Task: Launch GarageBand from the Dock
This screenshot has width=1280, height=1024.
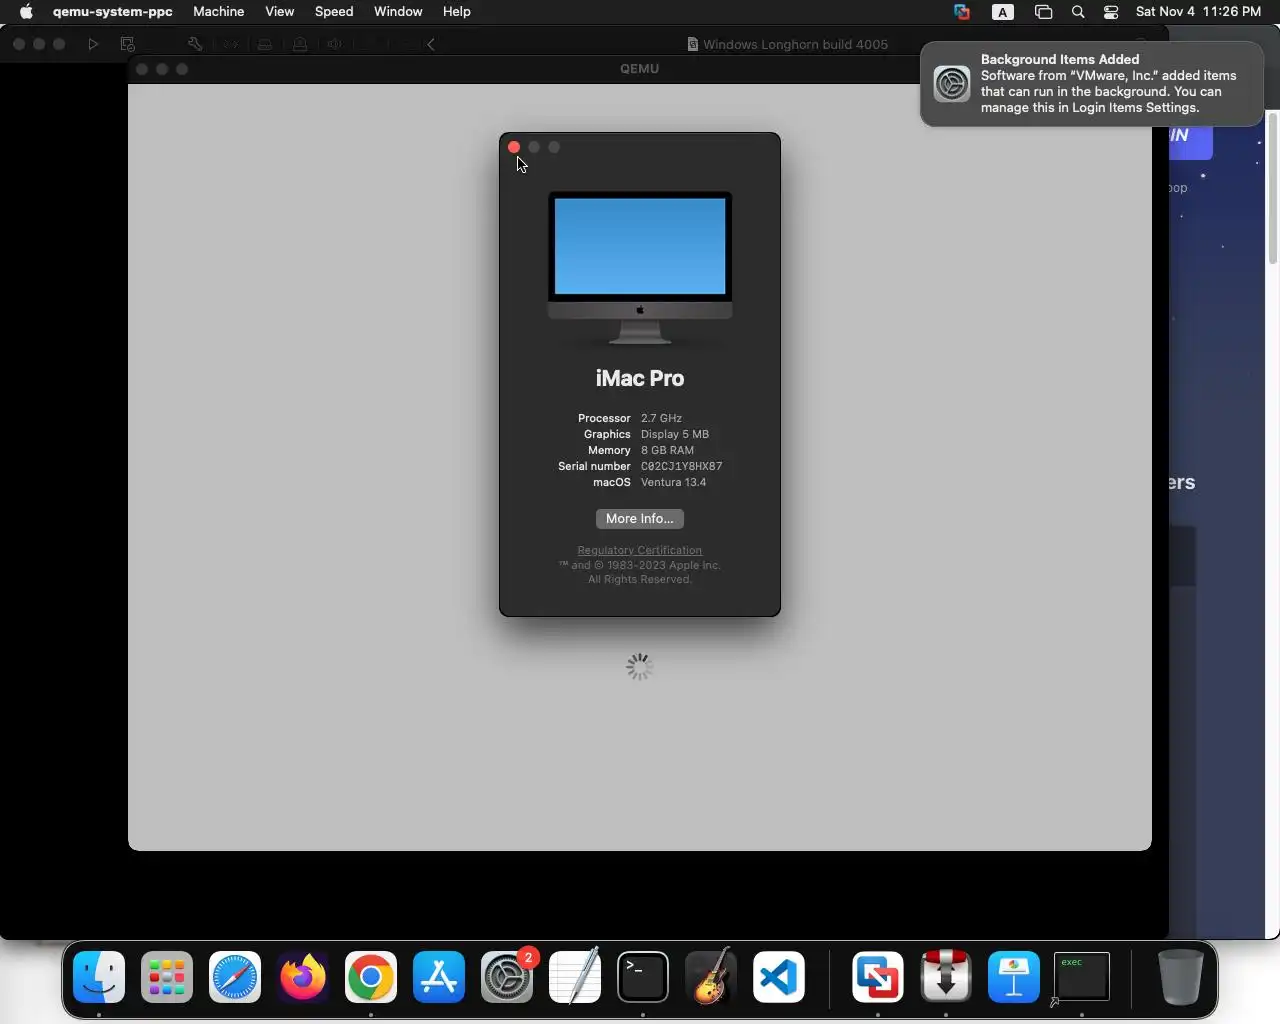Action: coord(711,977)
